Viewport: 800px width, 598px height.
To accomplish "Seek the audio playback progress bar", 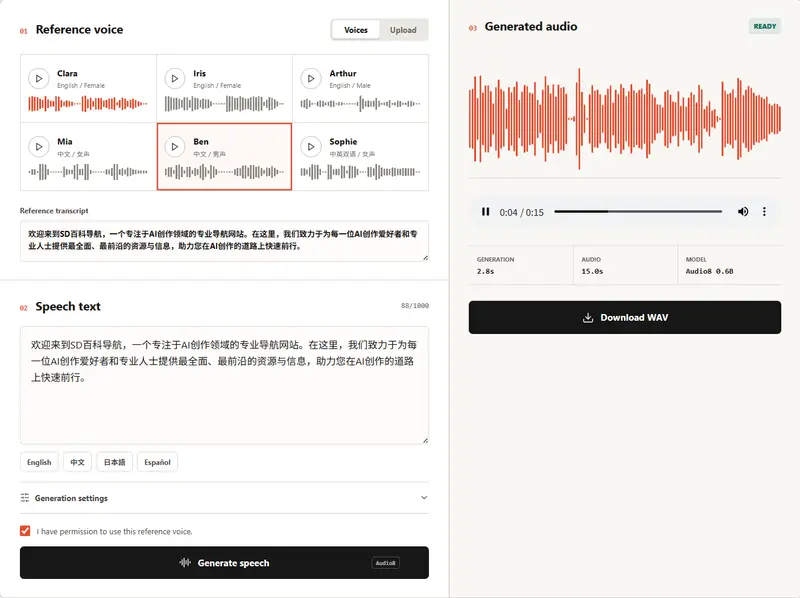I will click(x=638, y=211).
